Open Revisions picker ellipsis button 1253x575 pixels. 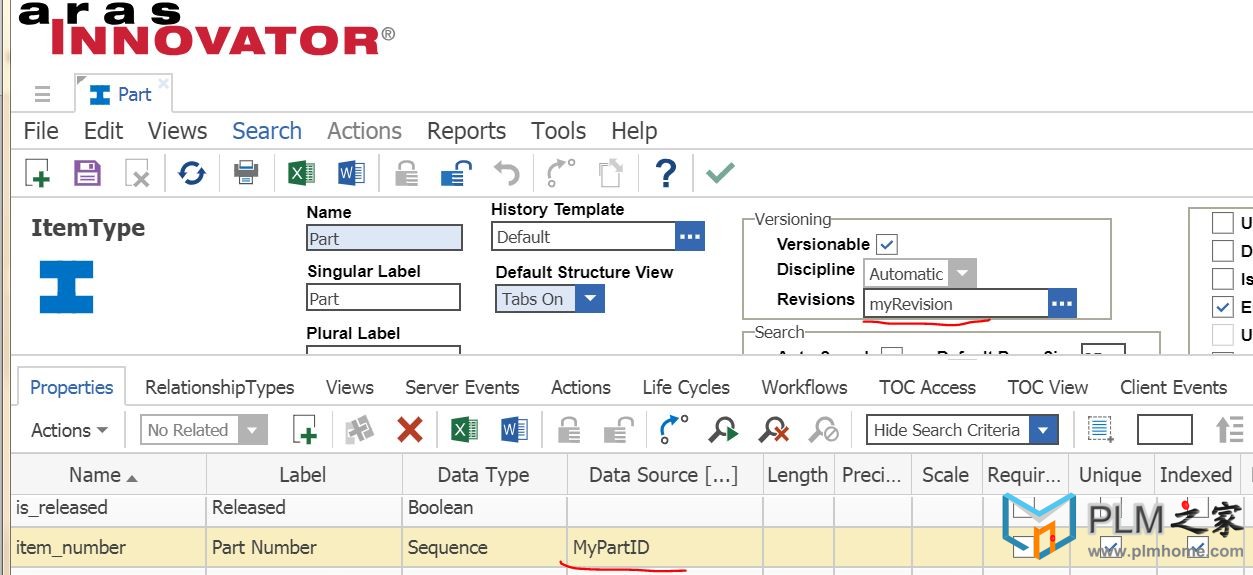tap(1062, 303)
